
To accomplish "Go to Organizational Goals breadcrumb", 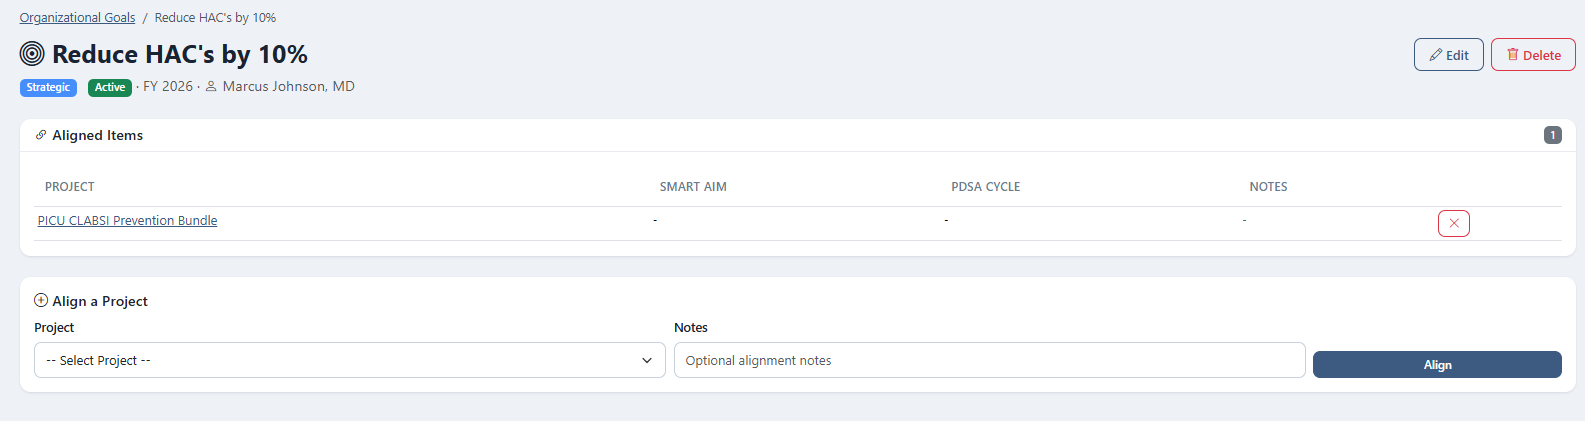I will (x=77, y=17).
